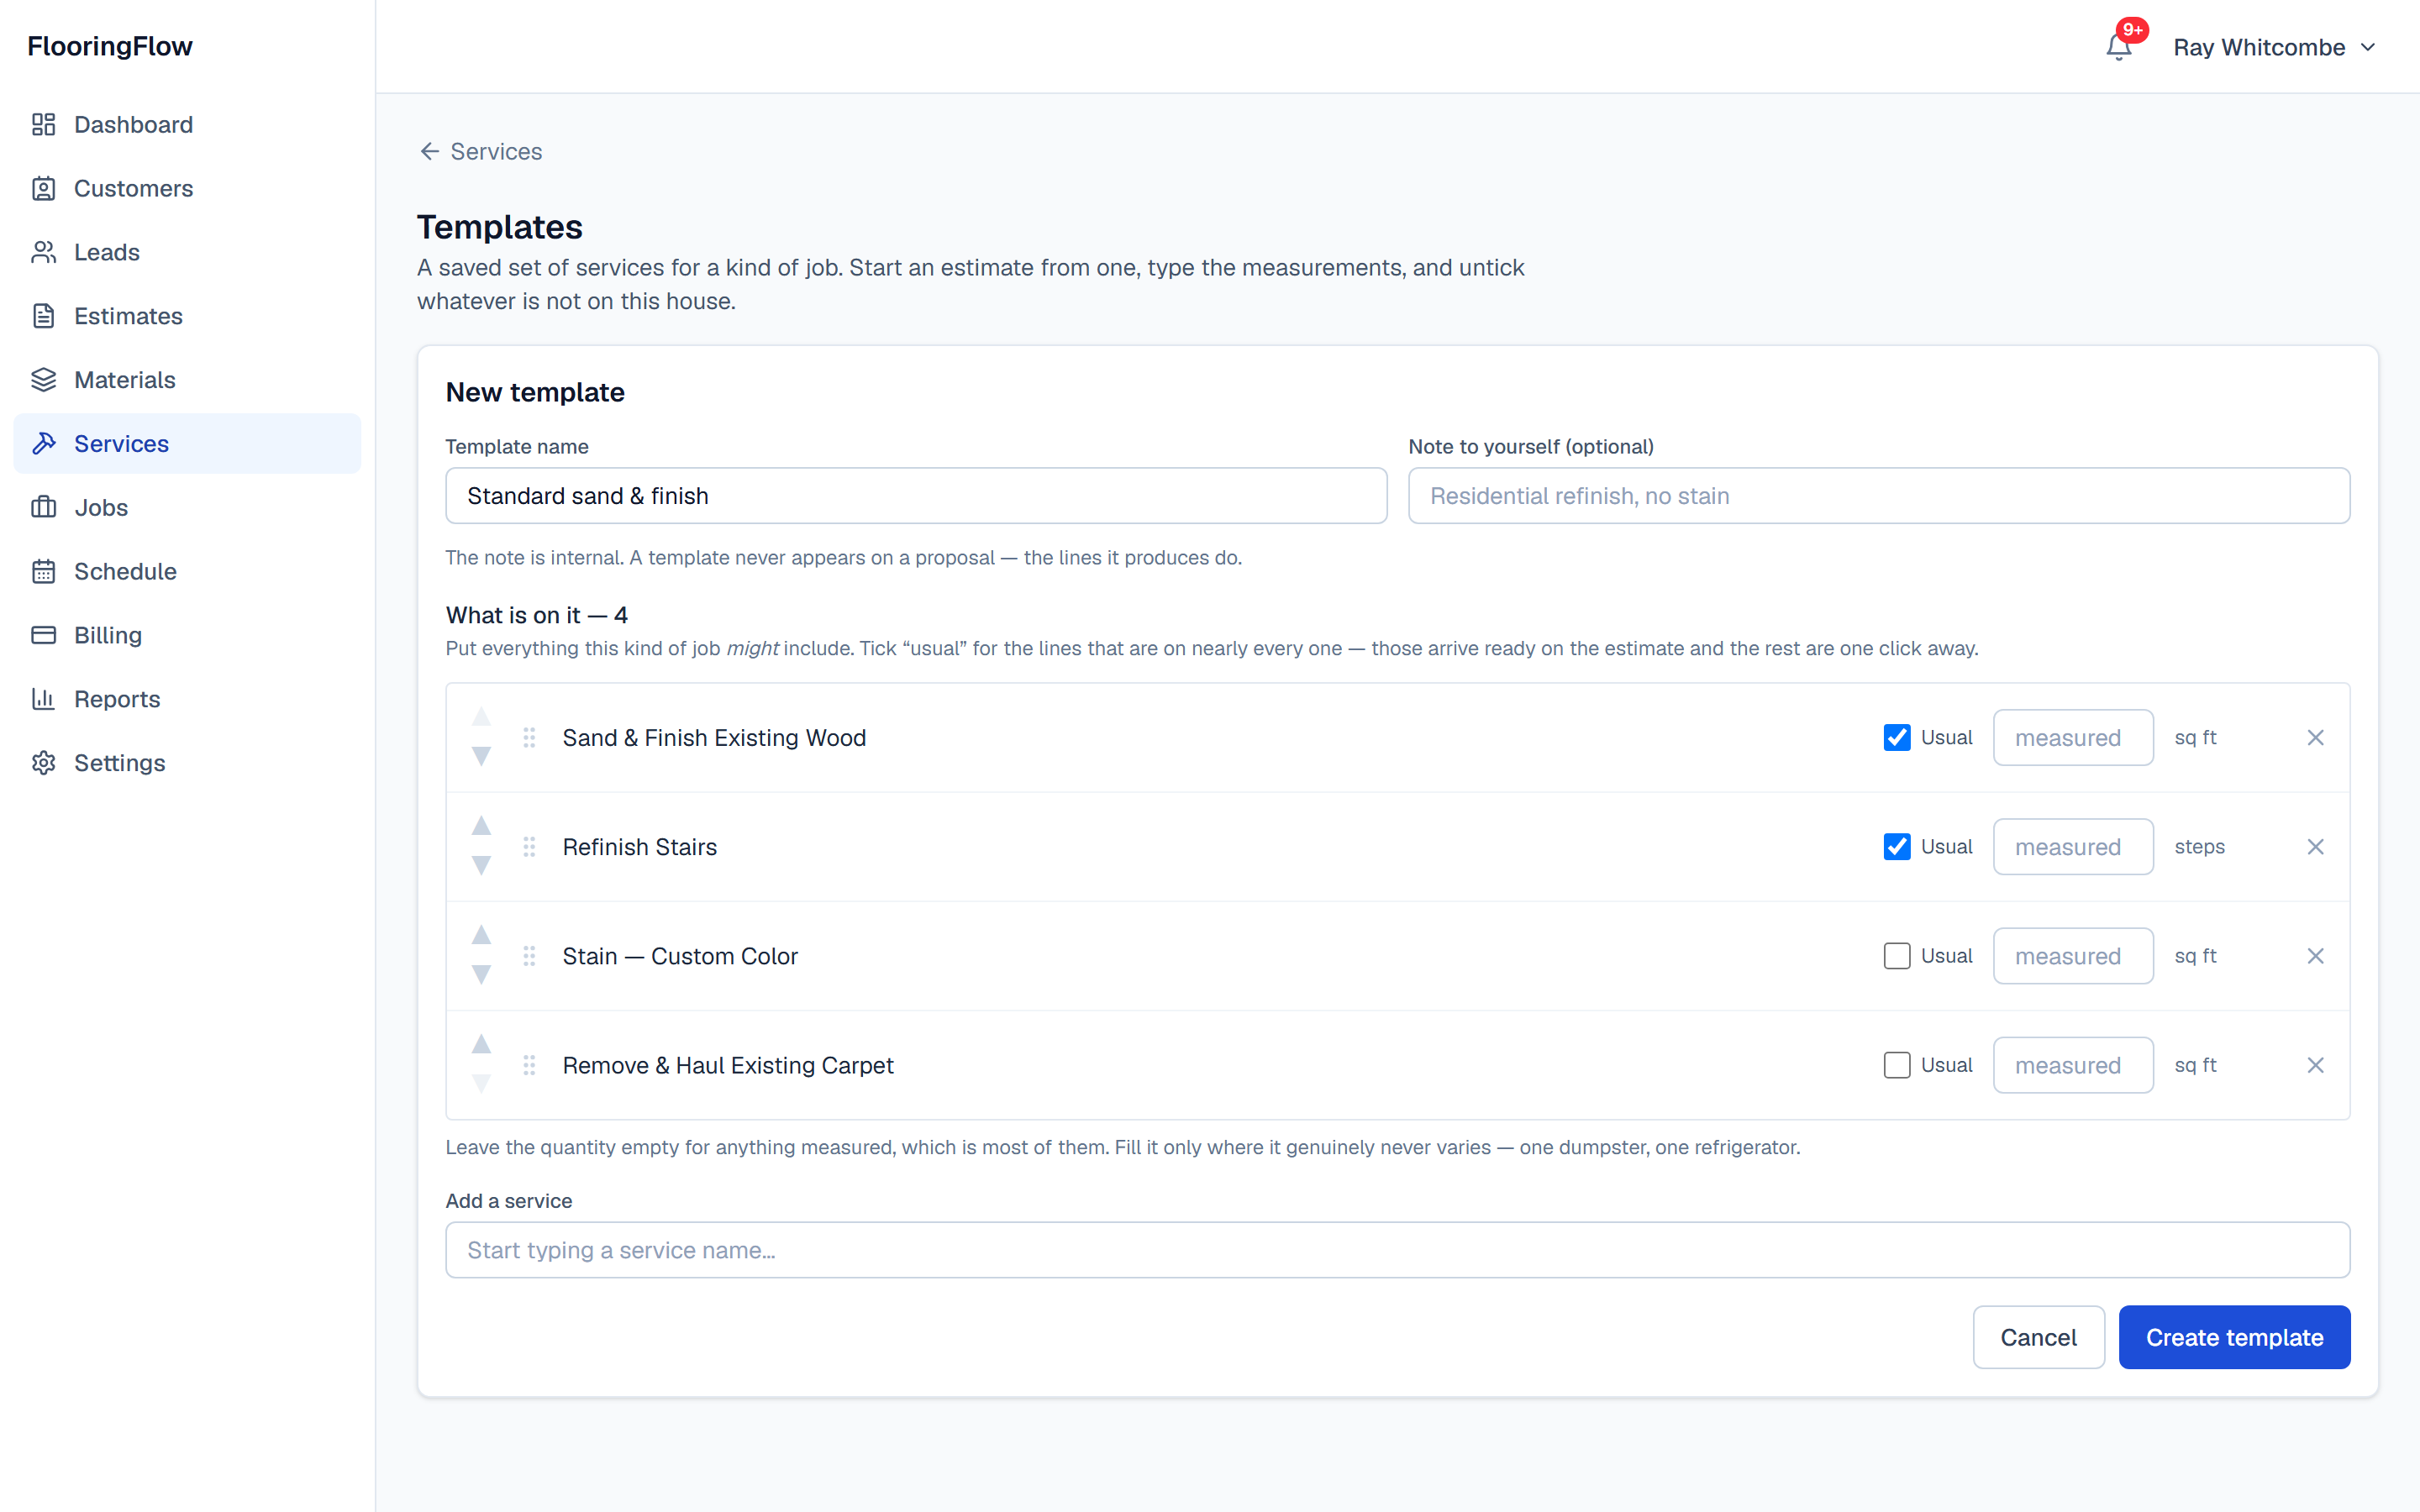Set quantity for Stain — Custom Color
The image size is (2420, 1512).
[2072, 955]
